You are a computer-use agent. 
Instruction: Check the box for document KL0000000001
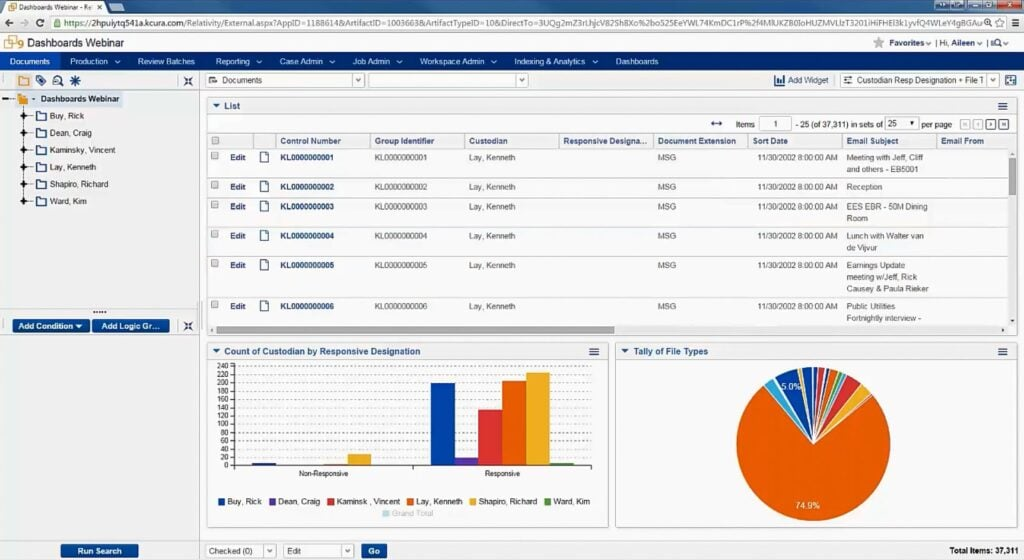tap(215, 156)
